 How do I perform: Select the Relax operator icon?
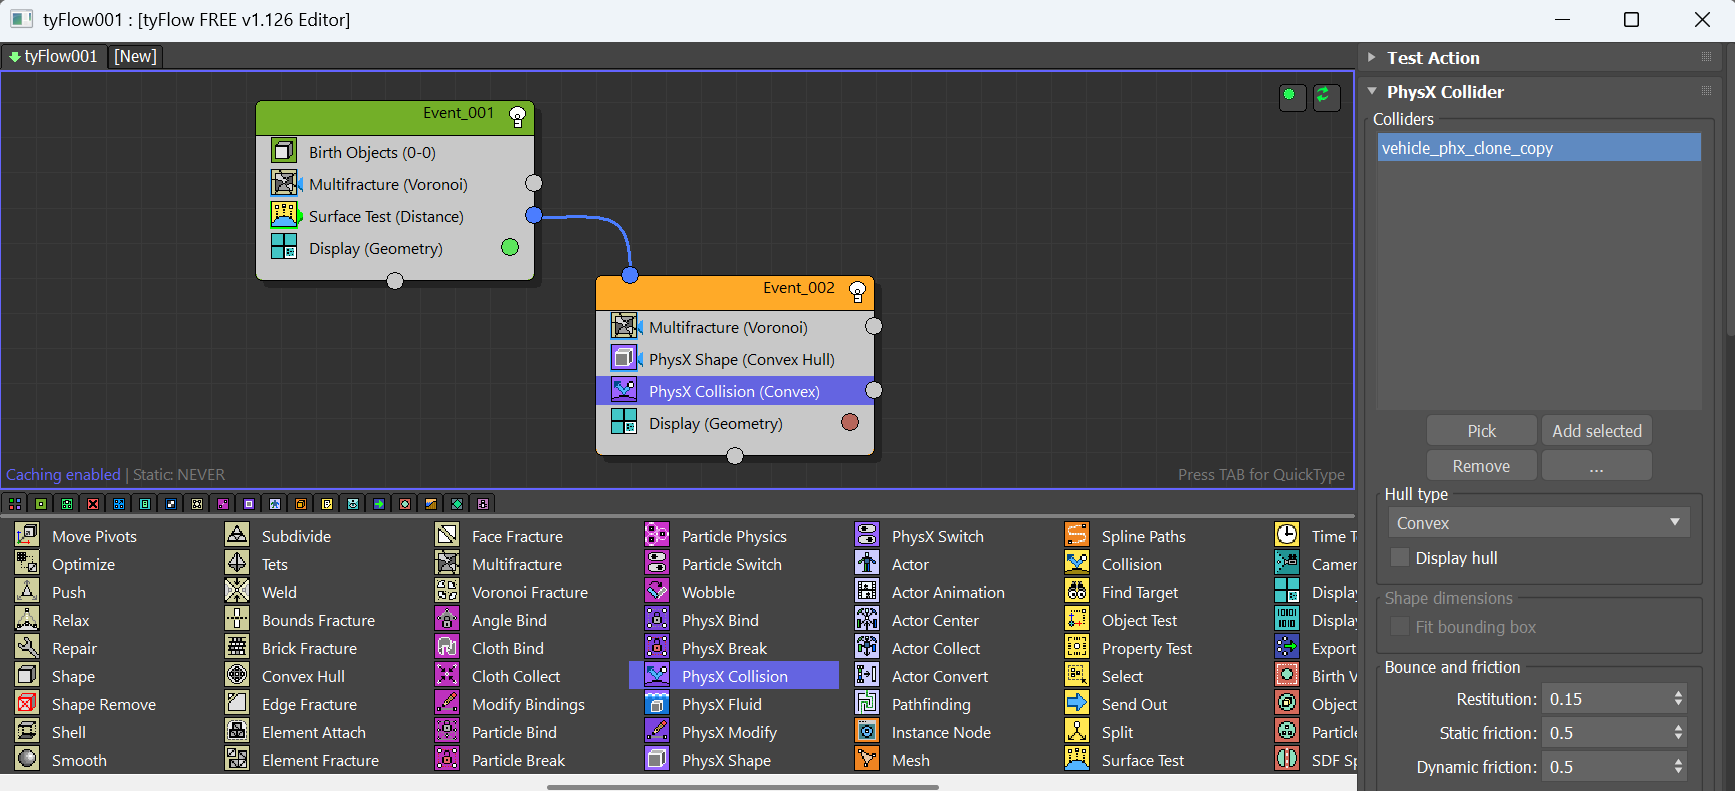[x=27, y=619]
